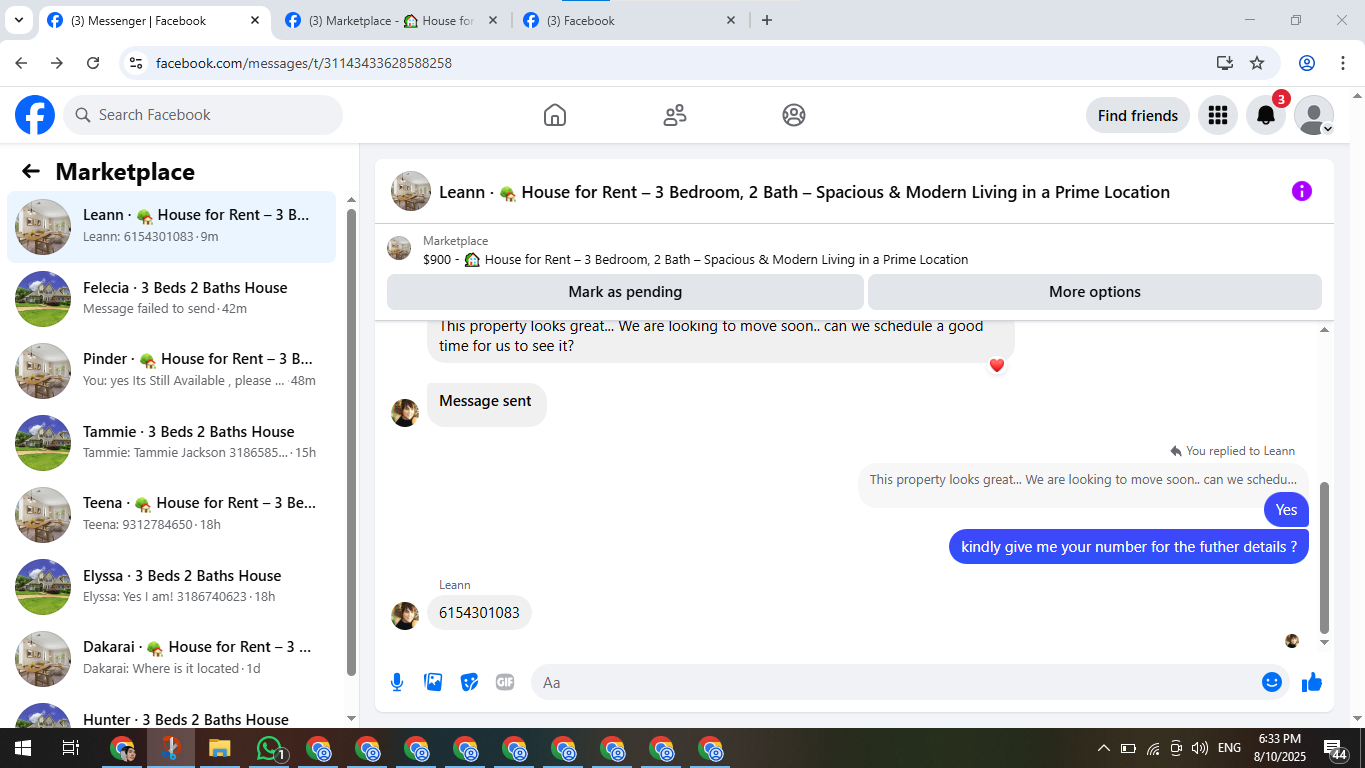Click the Marketplace listing thumbnail

pyautogui.click(x=399, y=248)
